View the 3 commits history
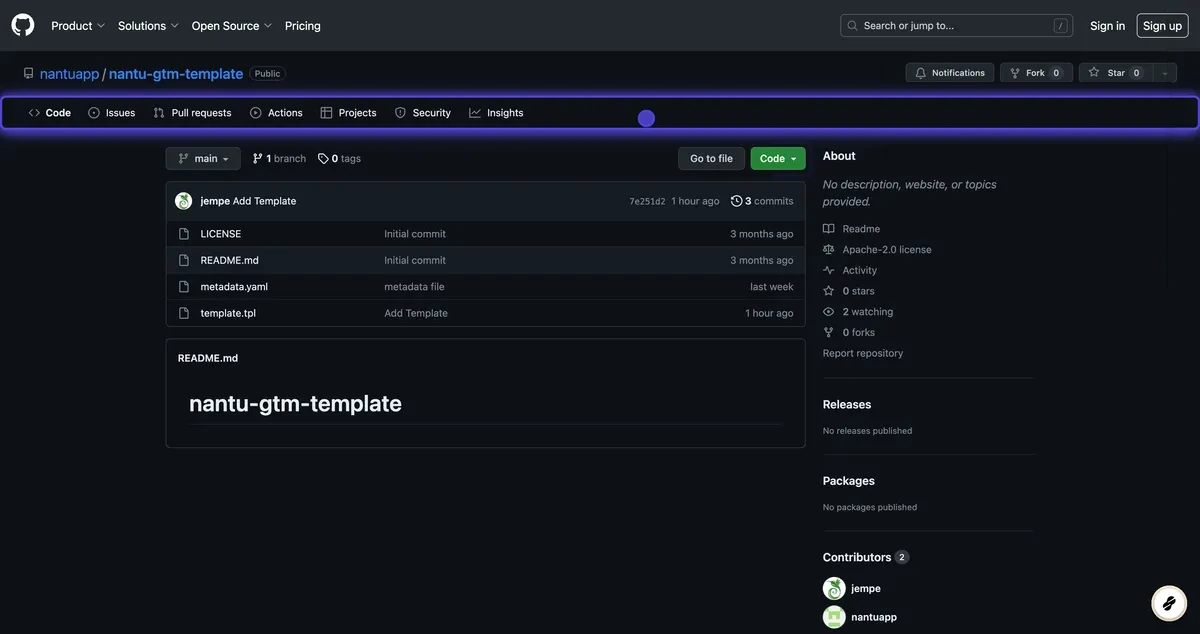Image resolution: width=1200 pixels, height=634 pixels. pyautogui.click(x=762, y=201)
